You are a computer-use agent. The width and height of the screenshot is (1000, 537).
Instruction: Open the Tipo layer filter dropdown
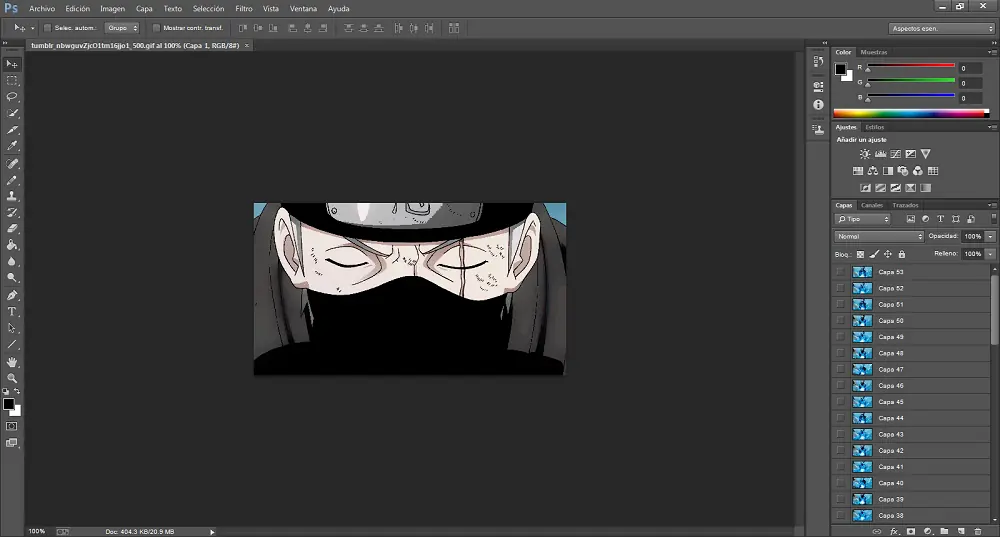pyautogui.click(x=862, y=219)
